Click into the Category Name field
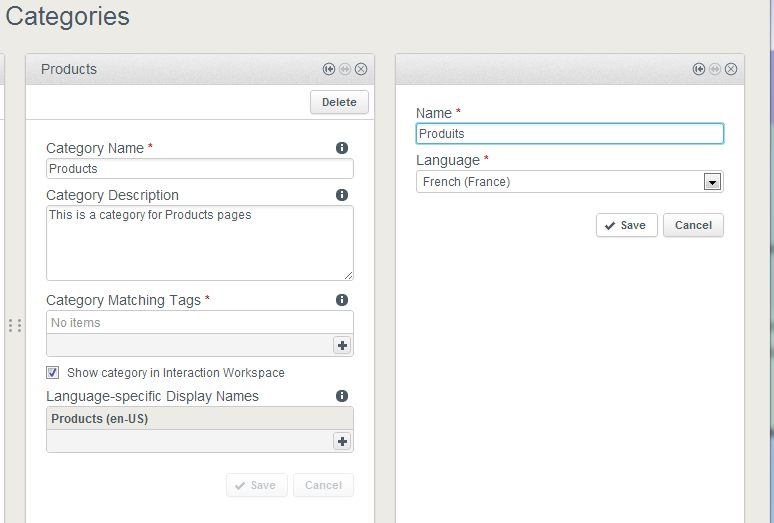774x523 pixels. pos(199,169)
